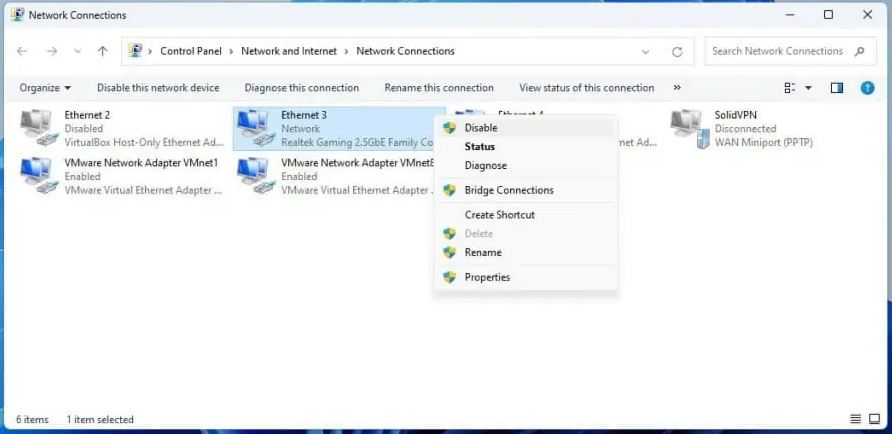Click the "SolidVPN" connection name

coord(736,115)
